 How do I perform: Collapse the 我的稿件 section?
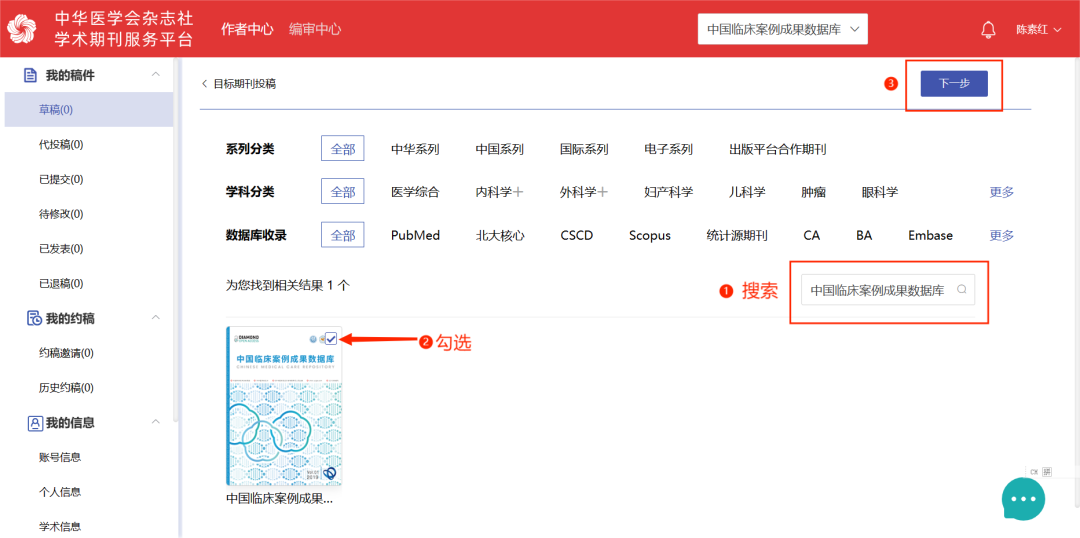[156, 74]
